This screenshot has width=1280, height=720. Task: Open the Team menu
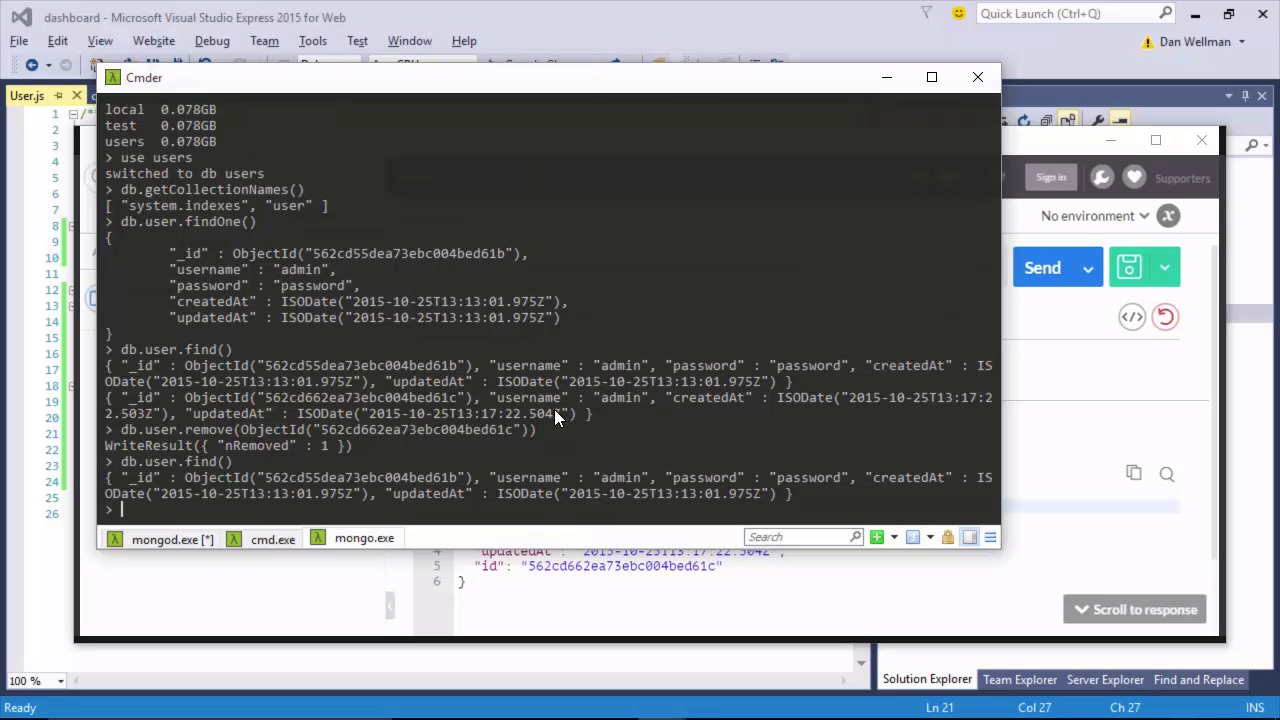click(264, 41)
